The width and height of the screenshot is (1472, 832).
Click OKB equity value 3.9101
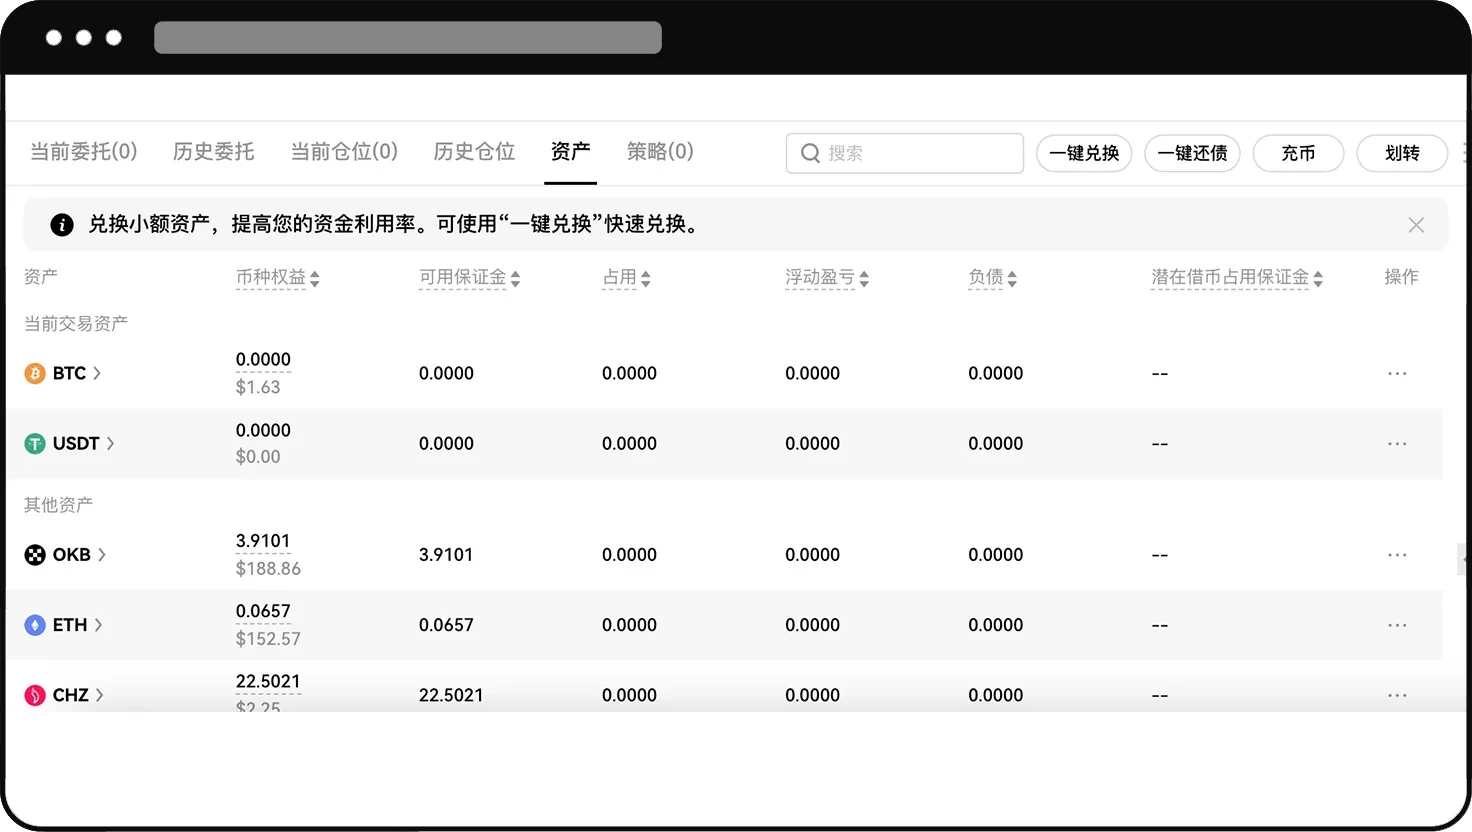coord(263,541)
